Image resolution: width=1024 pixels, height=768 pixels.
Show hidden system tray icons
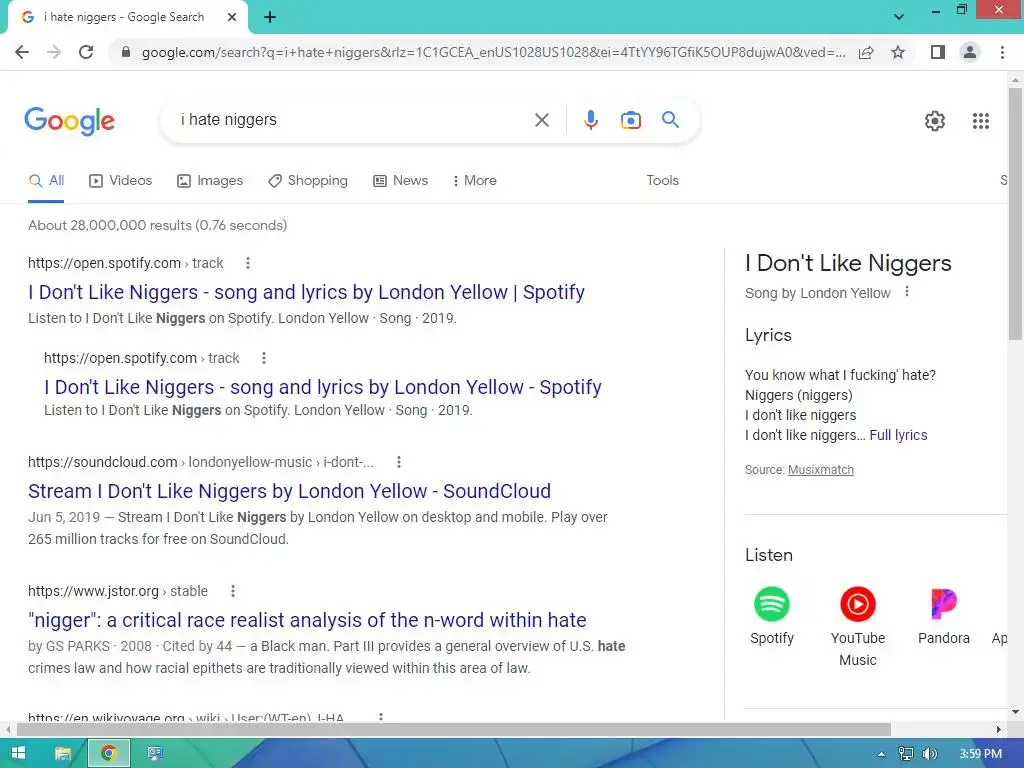click(x=882, y=754)
